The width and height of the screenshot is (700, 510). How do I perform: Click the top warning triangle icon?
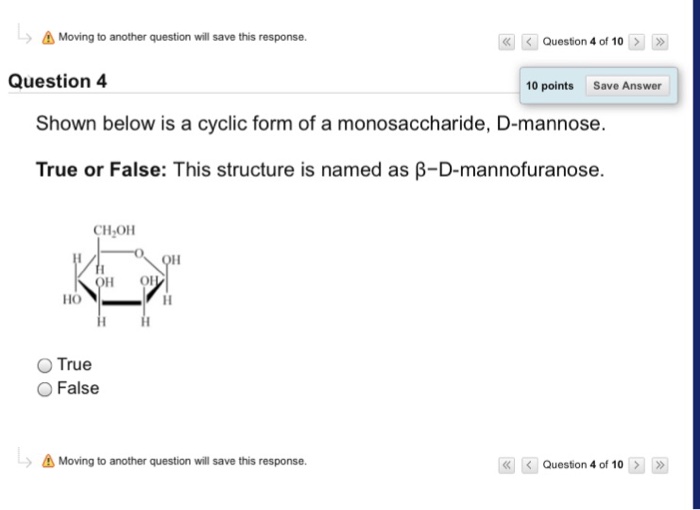(x=48, y=38)
